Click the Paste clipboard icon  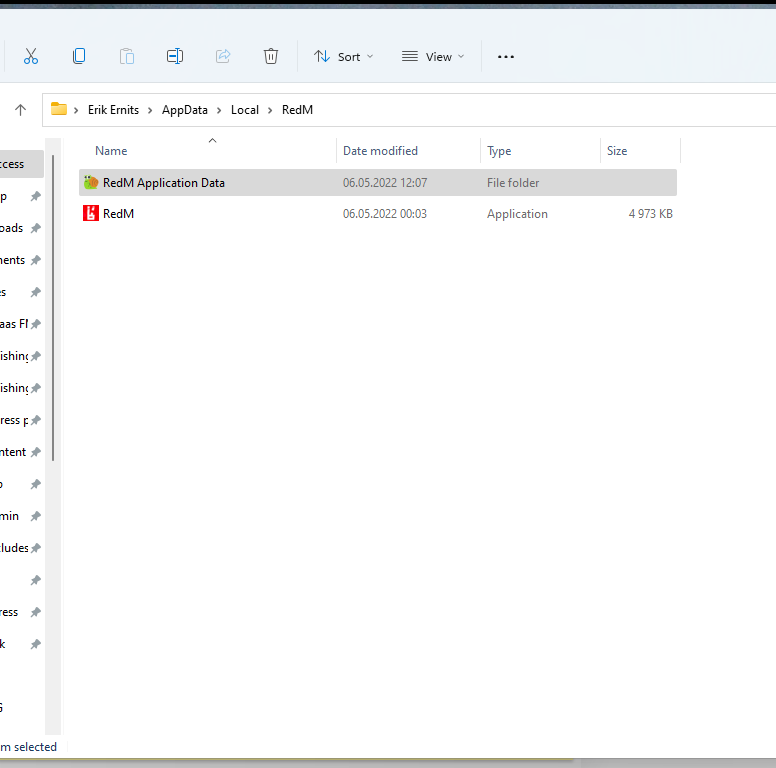click(x=127, y=56)
